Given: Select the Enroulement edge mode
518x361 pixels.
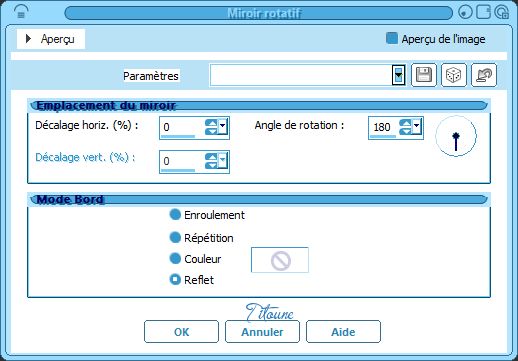Looking at the screenshot, I should coord(175,214).
